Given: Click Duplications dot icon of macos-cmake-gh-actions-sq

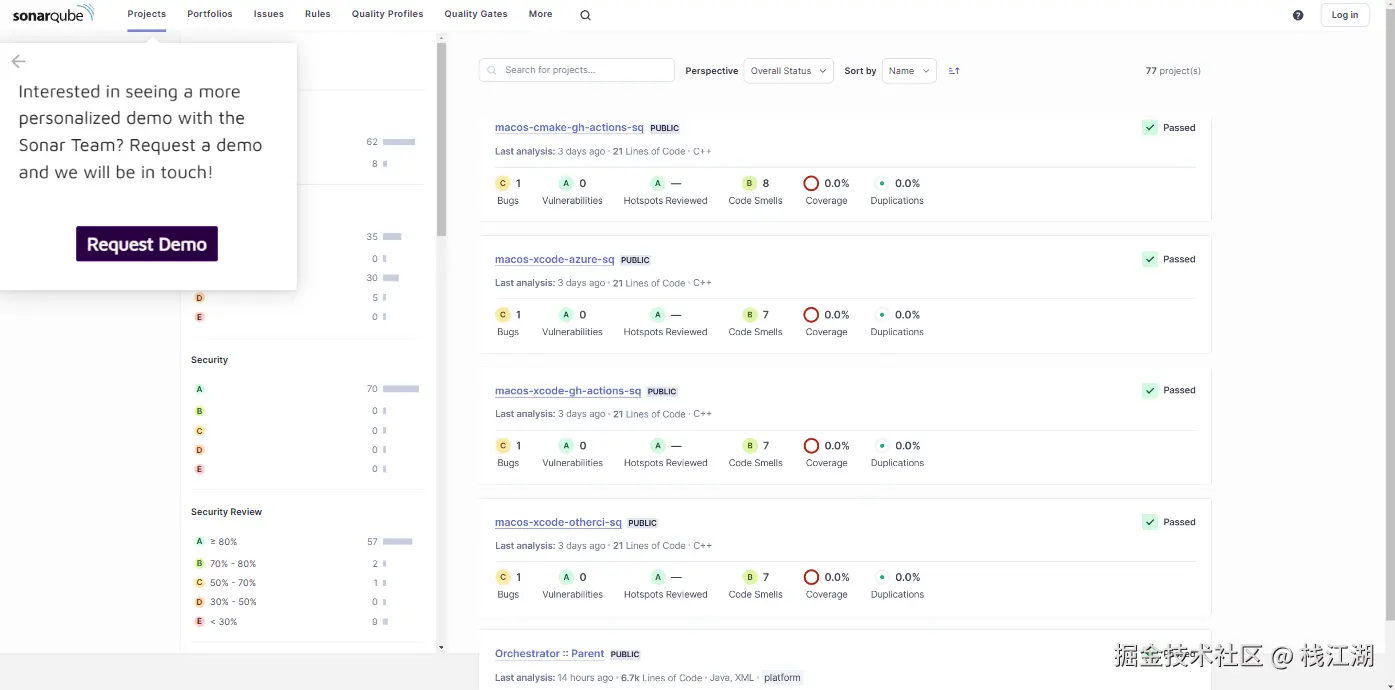Looking at the screenshot, I should tap(881, 183).
